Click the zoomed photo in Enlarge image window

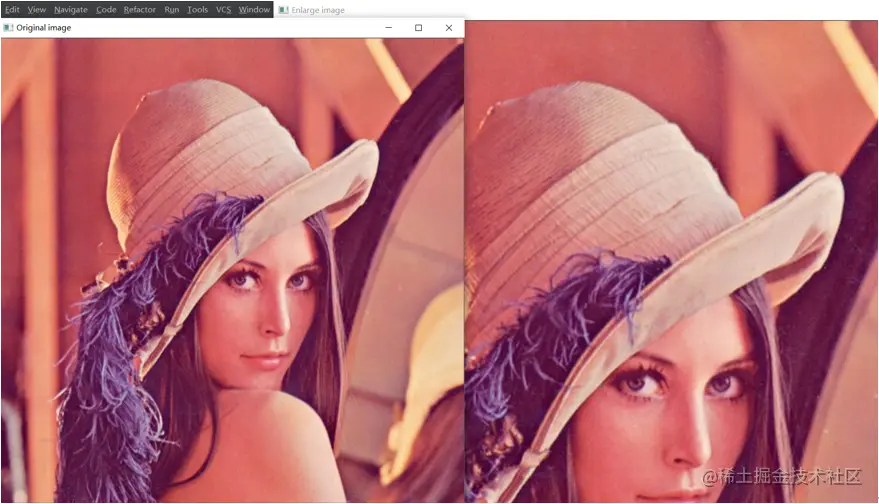coord(671,261)
